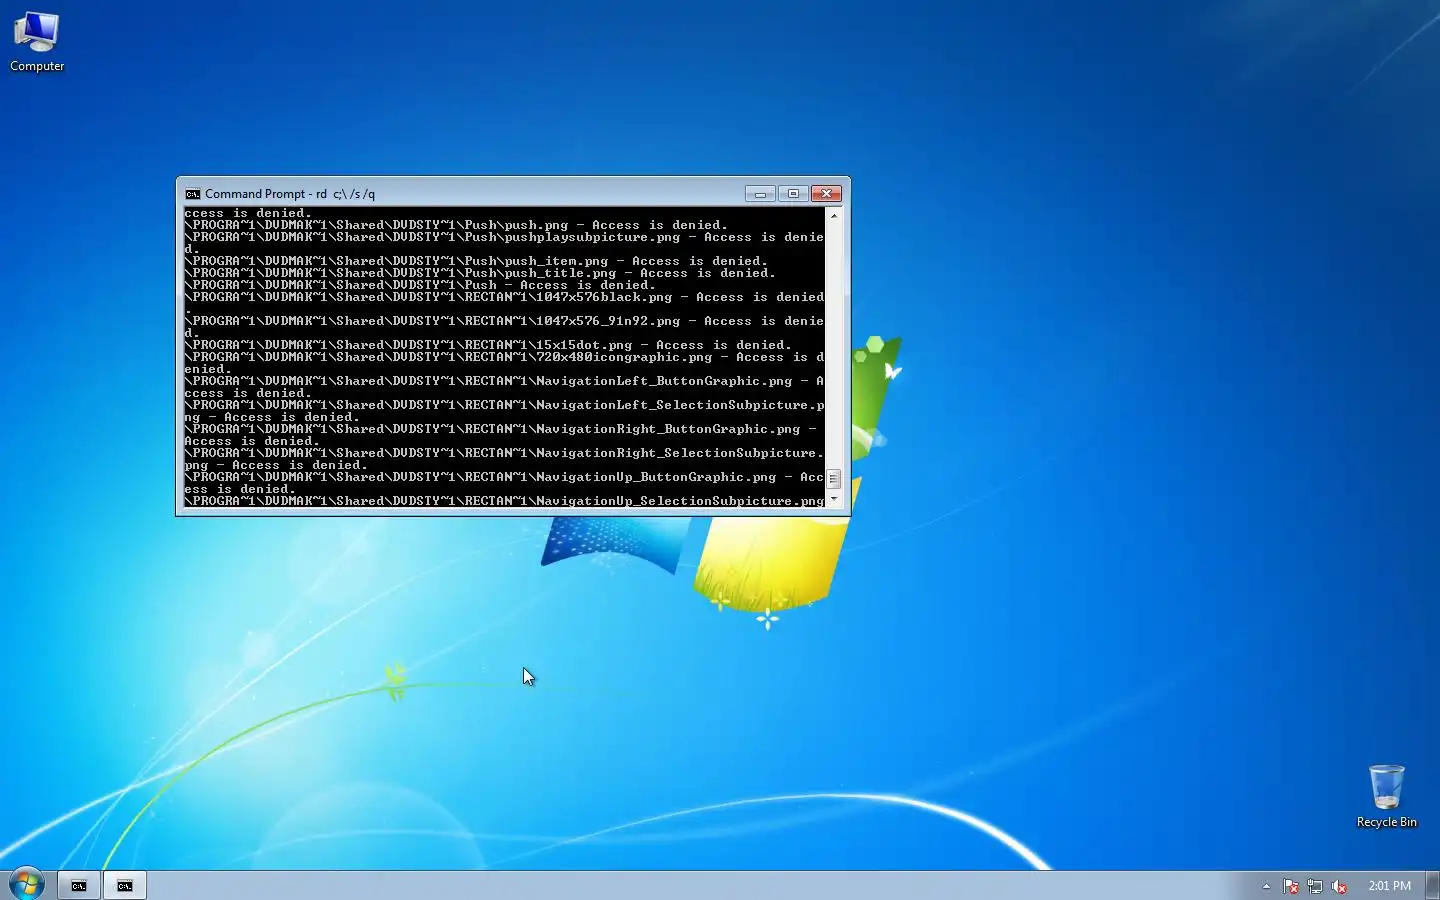The image size is (1440, 900).
Task: Click the 'NavigationRight_SelectionSubpicture.' output line
Action: 504,453
